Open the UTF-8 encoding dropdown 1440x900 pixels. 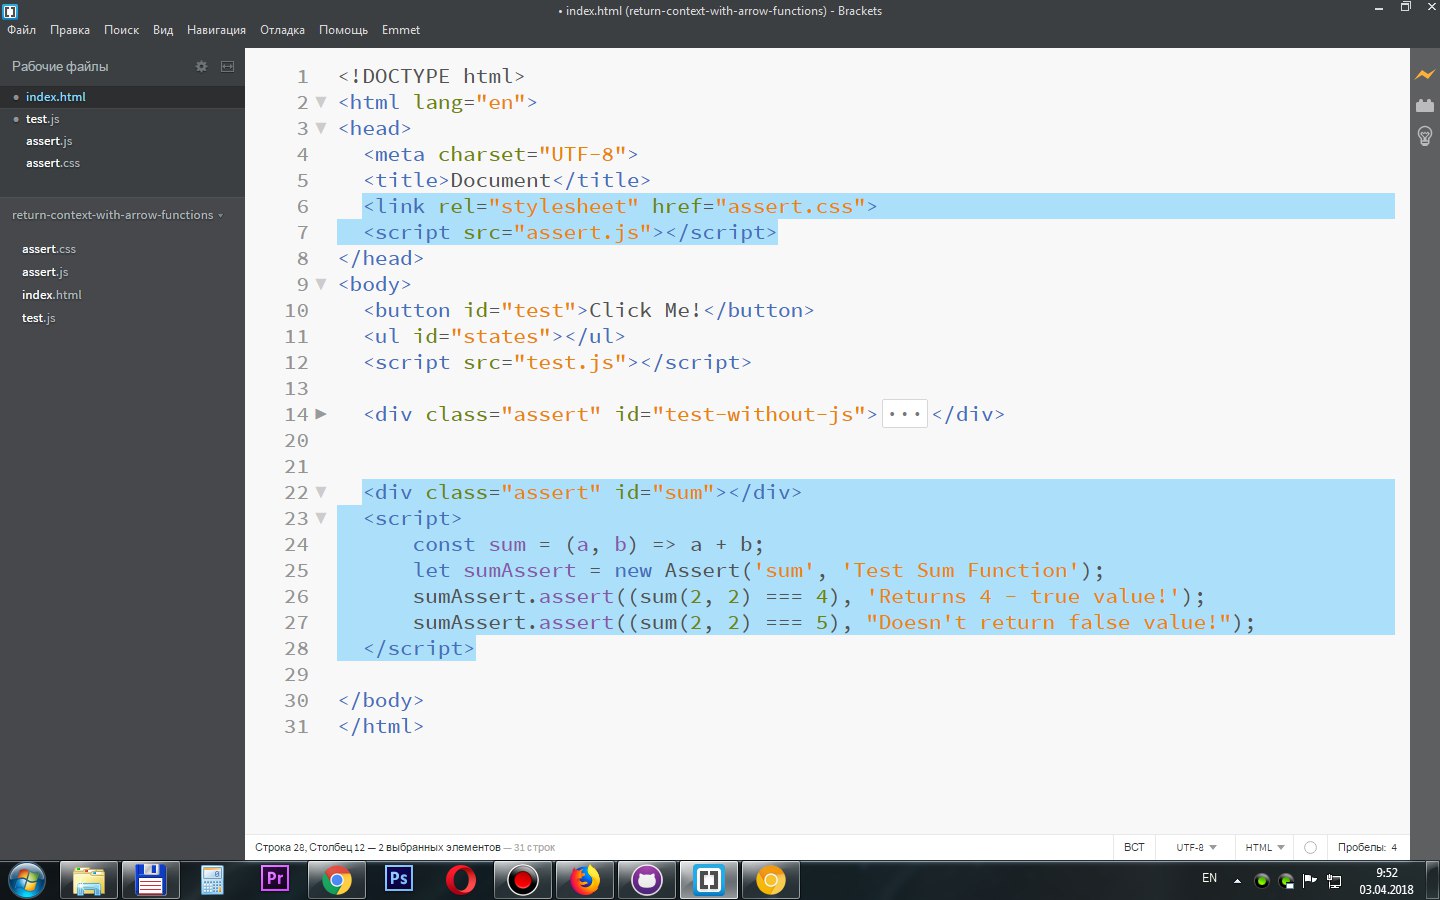click(1196, 847)
